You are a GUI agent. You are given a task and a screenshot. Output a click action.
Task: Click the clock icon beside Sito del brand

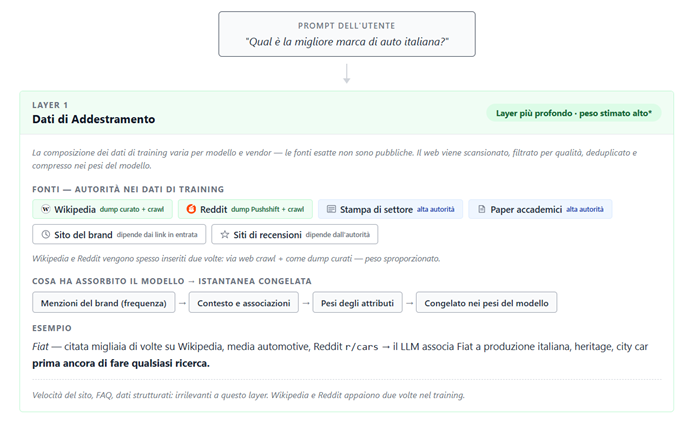tap(45, 234)
